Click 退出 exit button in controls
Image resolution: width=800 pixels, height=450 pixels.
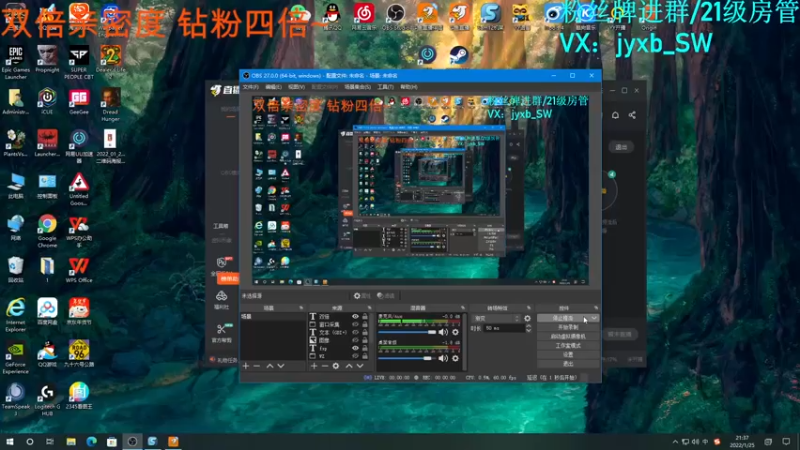pyautogui.click(x=568, y=363)
